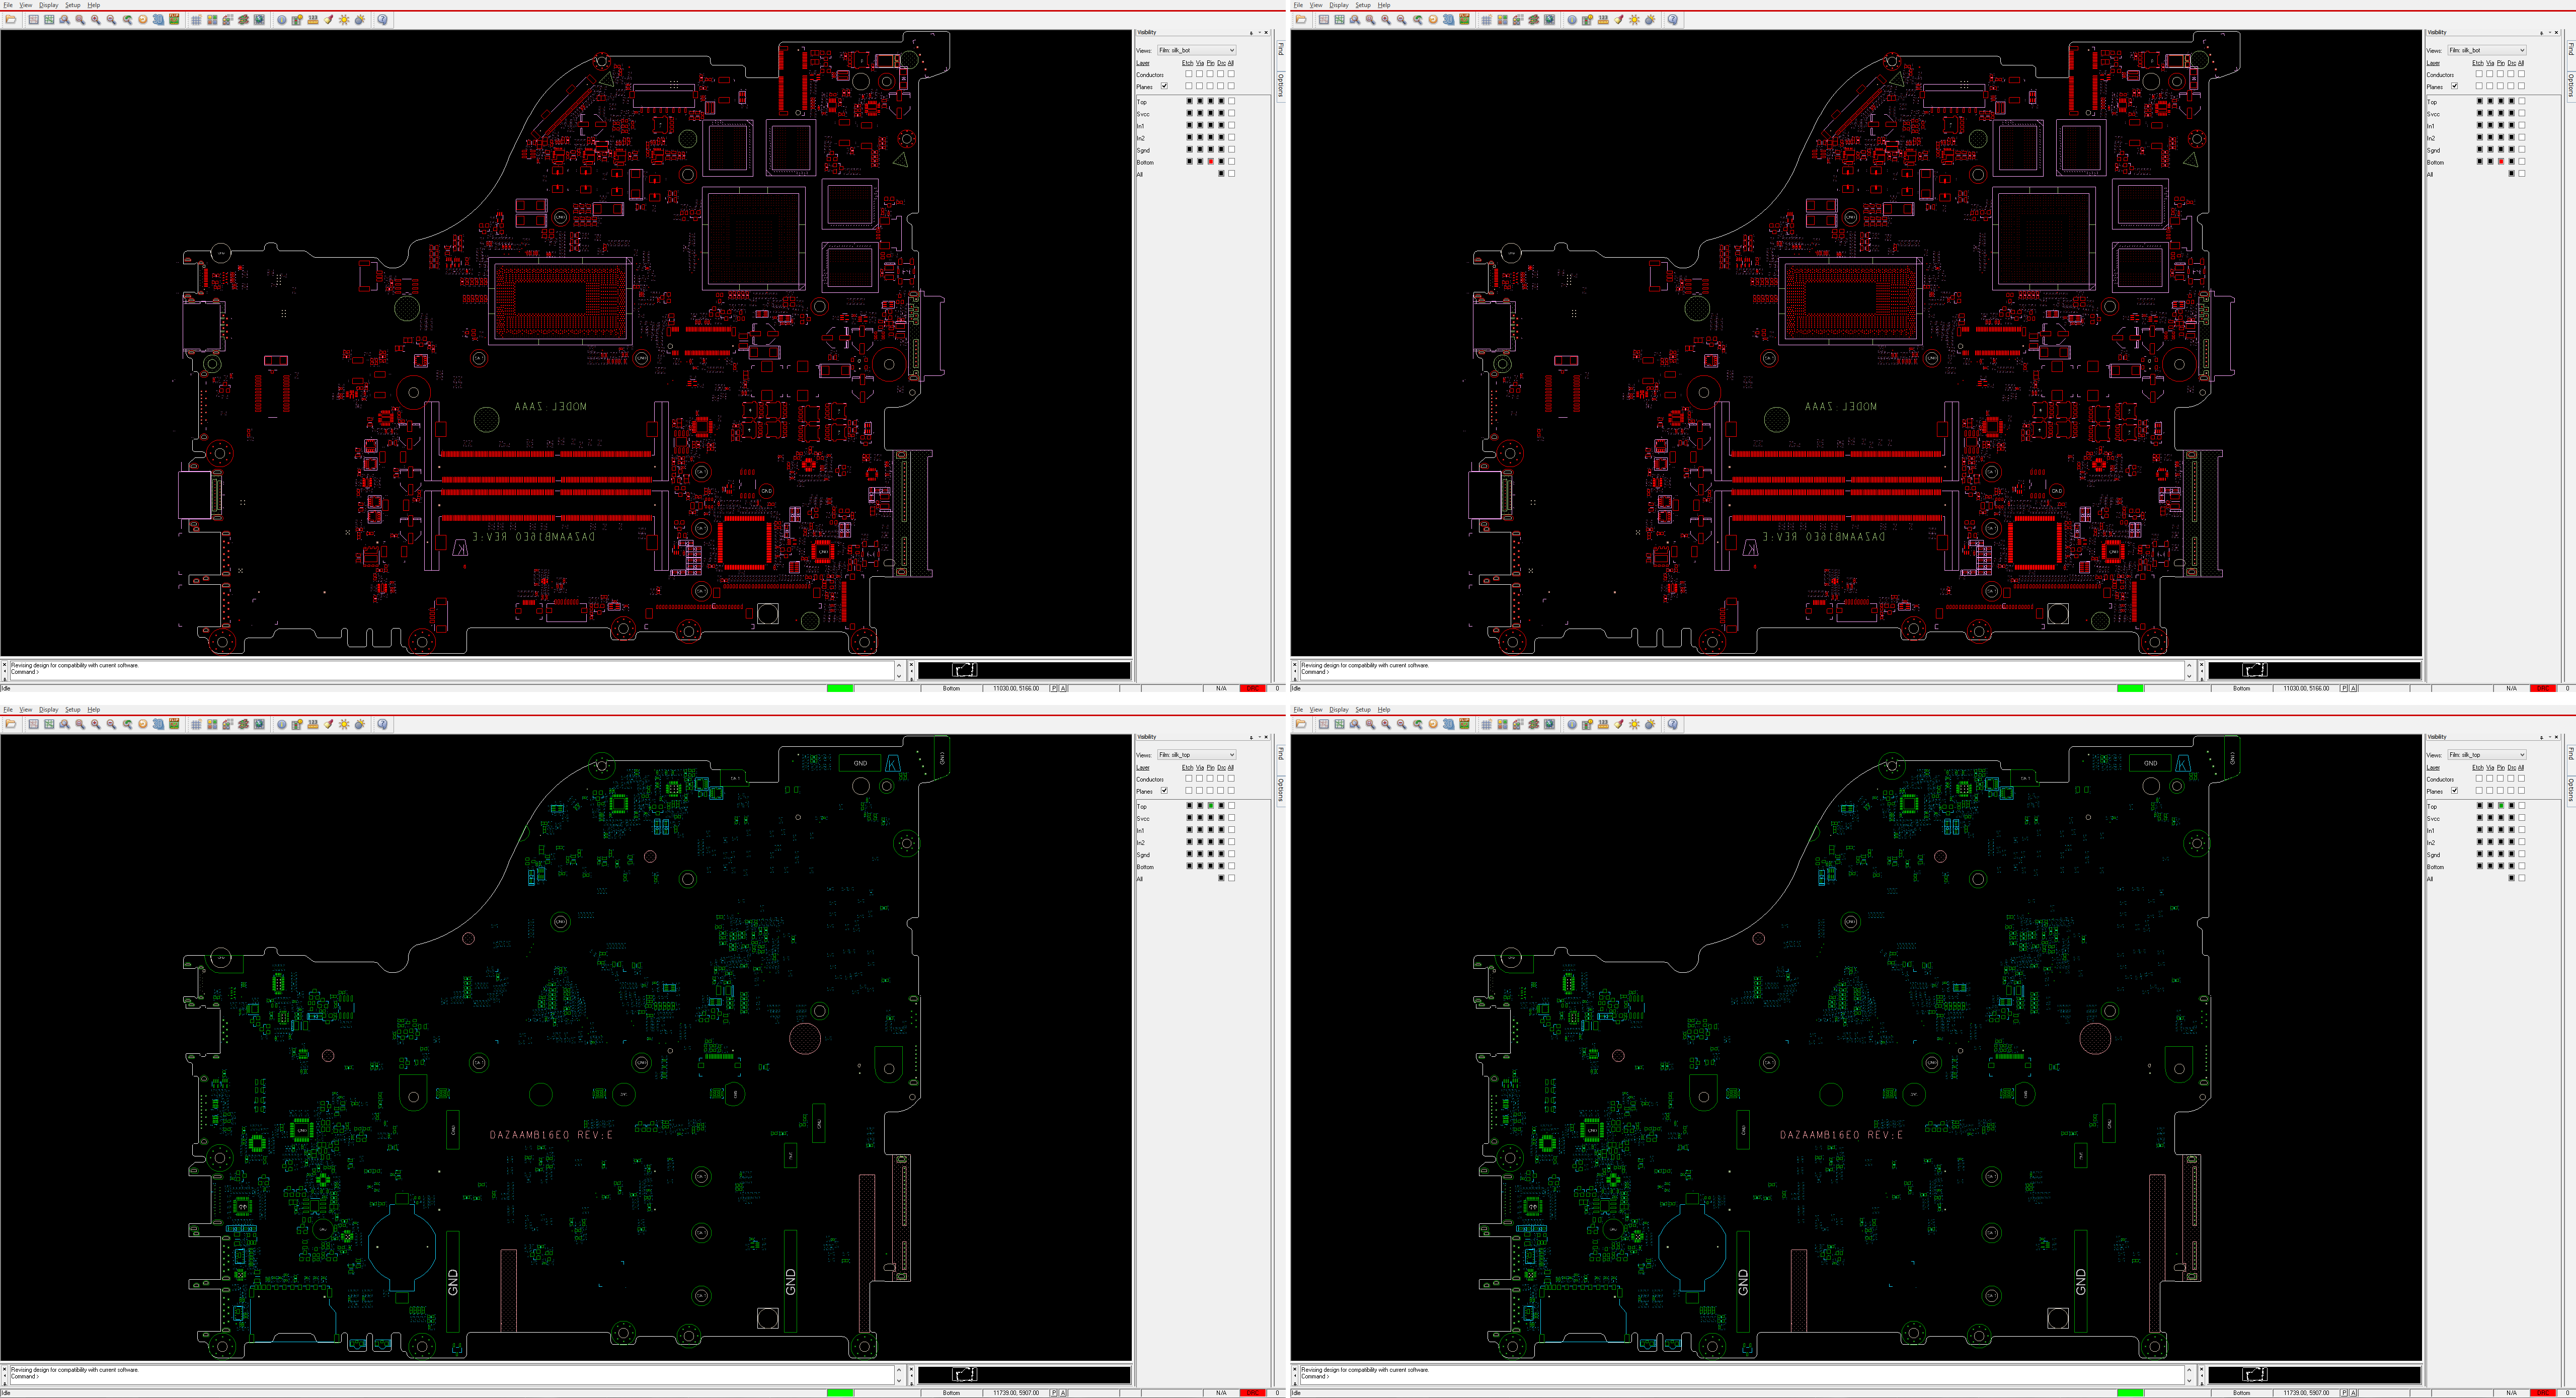2576x1398 pixels.
Task: Click the red DRC status button, top-left window
Action: (x=1252, y=688)
